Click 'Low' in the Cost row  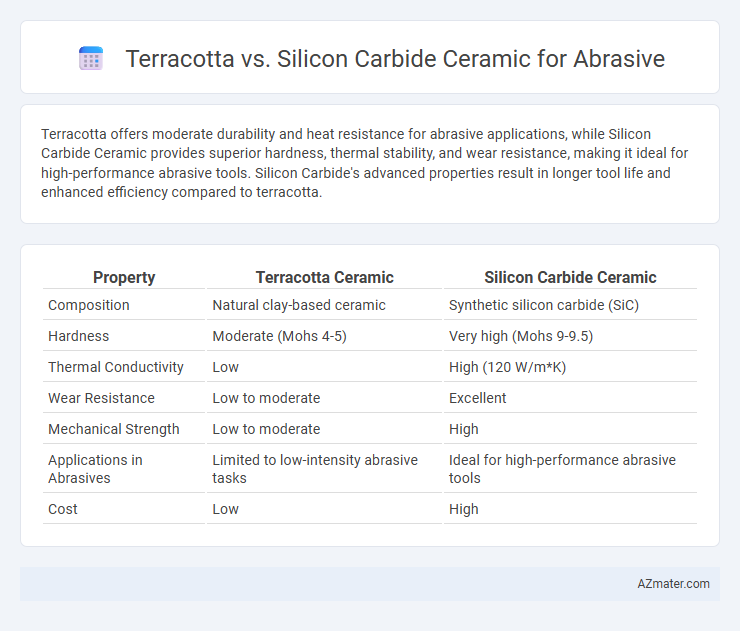point(226,509)
